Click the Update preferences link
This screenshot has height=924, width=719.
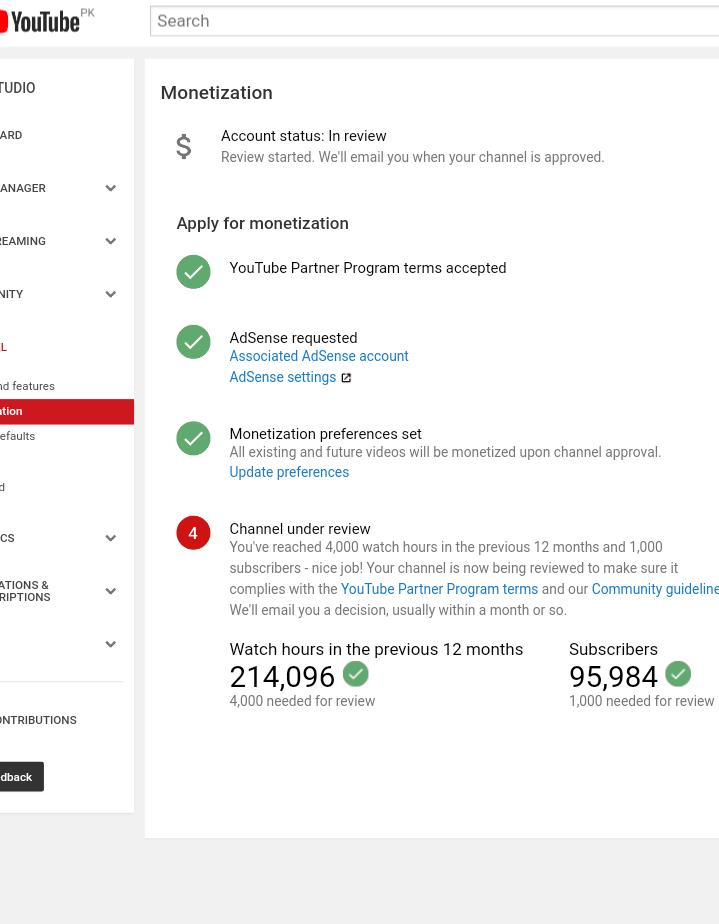point(289,472)
